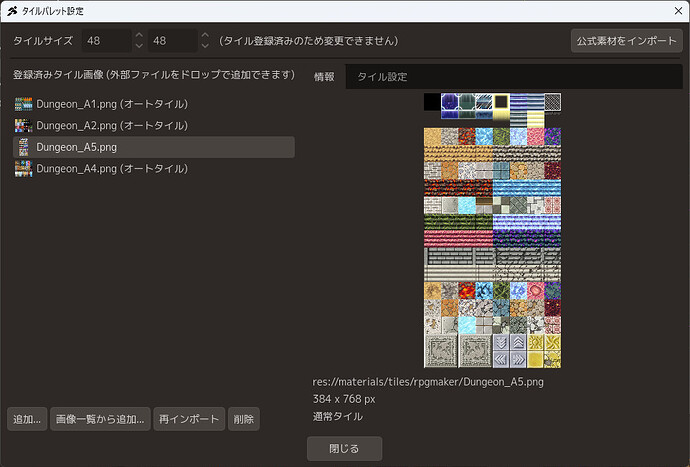Select the Dungeon_A5.png list entry
Image resolution: width=690 pixels, height=467 pixels.
[x=154, y=147]
